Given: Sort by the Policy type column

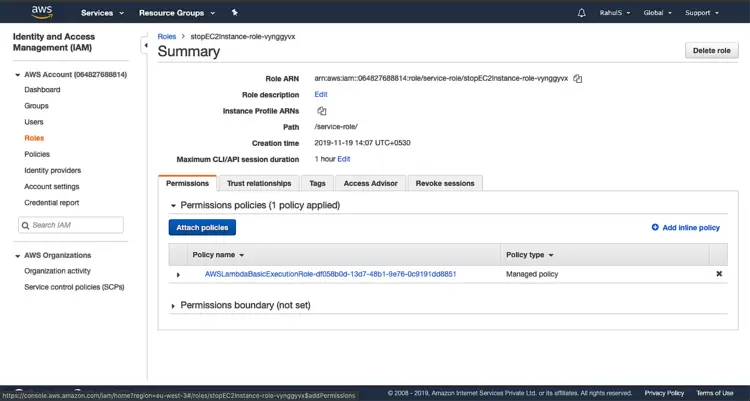Looking at the screenshot, I should tap(529, 255).
